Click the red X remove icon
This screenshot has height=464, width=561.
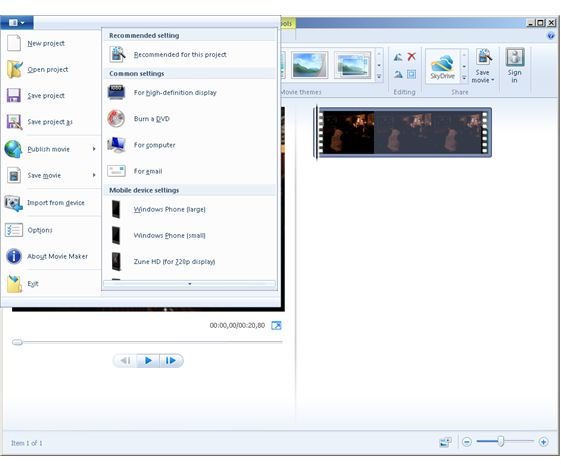[412, 57]
